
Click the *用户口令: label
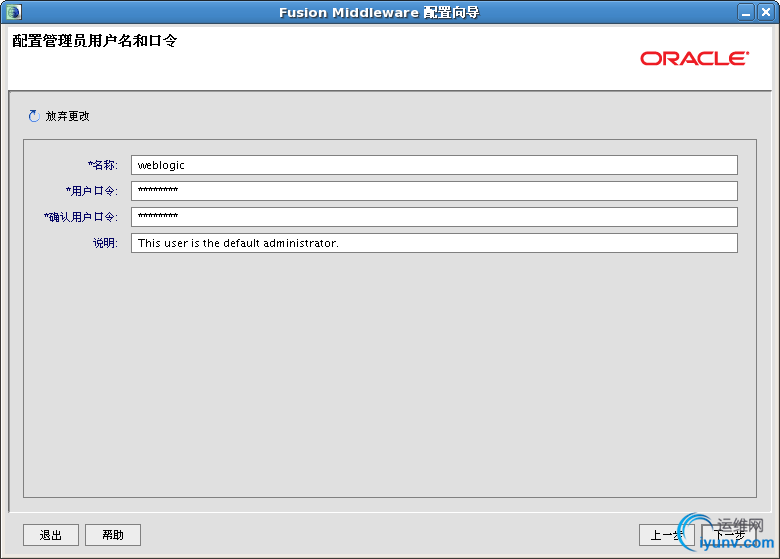point(92,191)
